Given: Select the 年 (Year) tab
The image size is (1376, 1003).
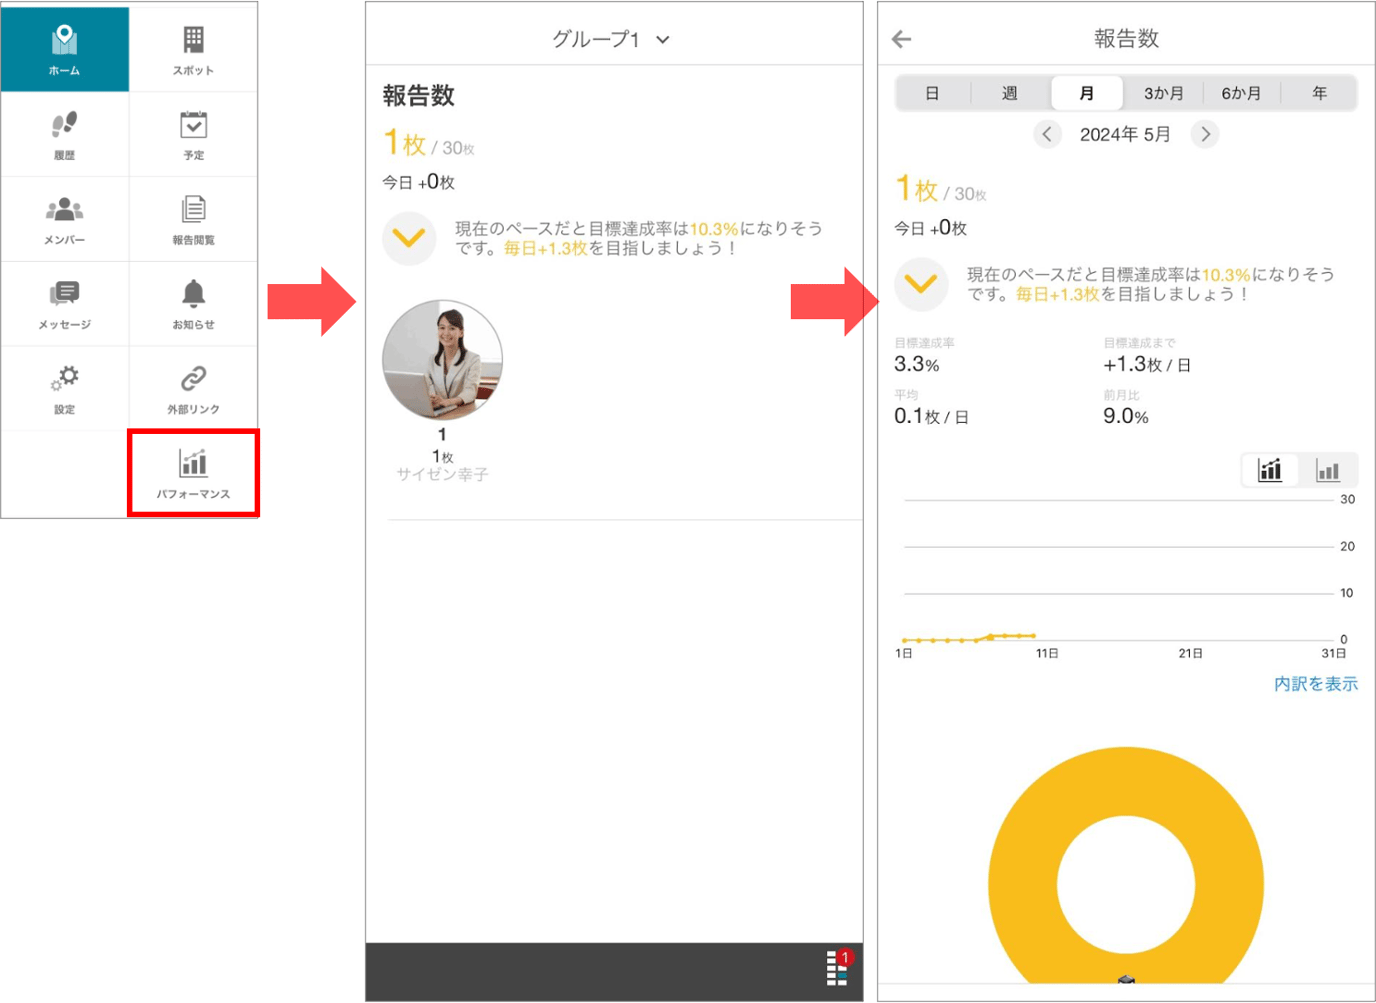Looking at the screenshot, I should 1319,92.
